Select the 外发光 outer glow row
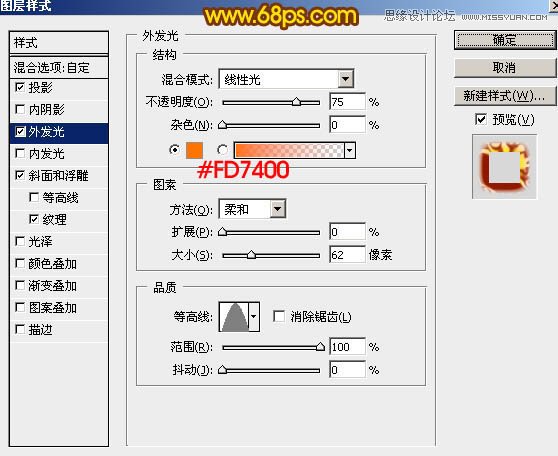 (59, 132)
